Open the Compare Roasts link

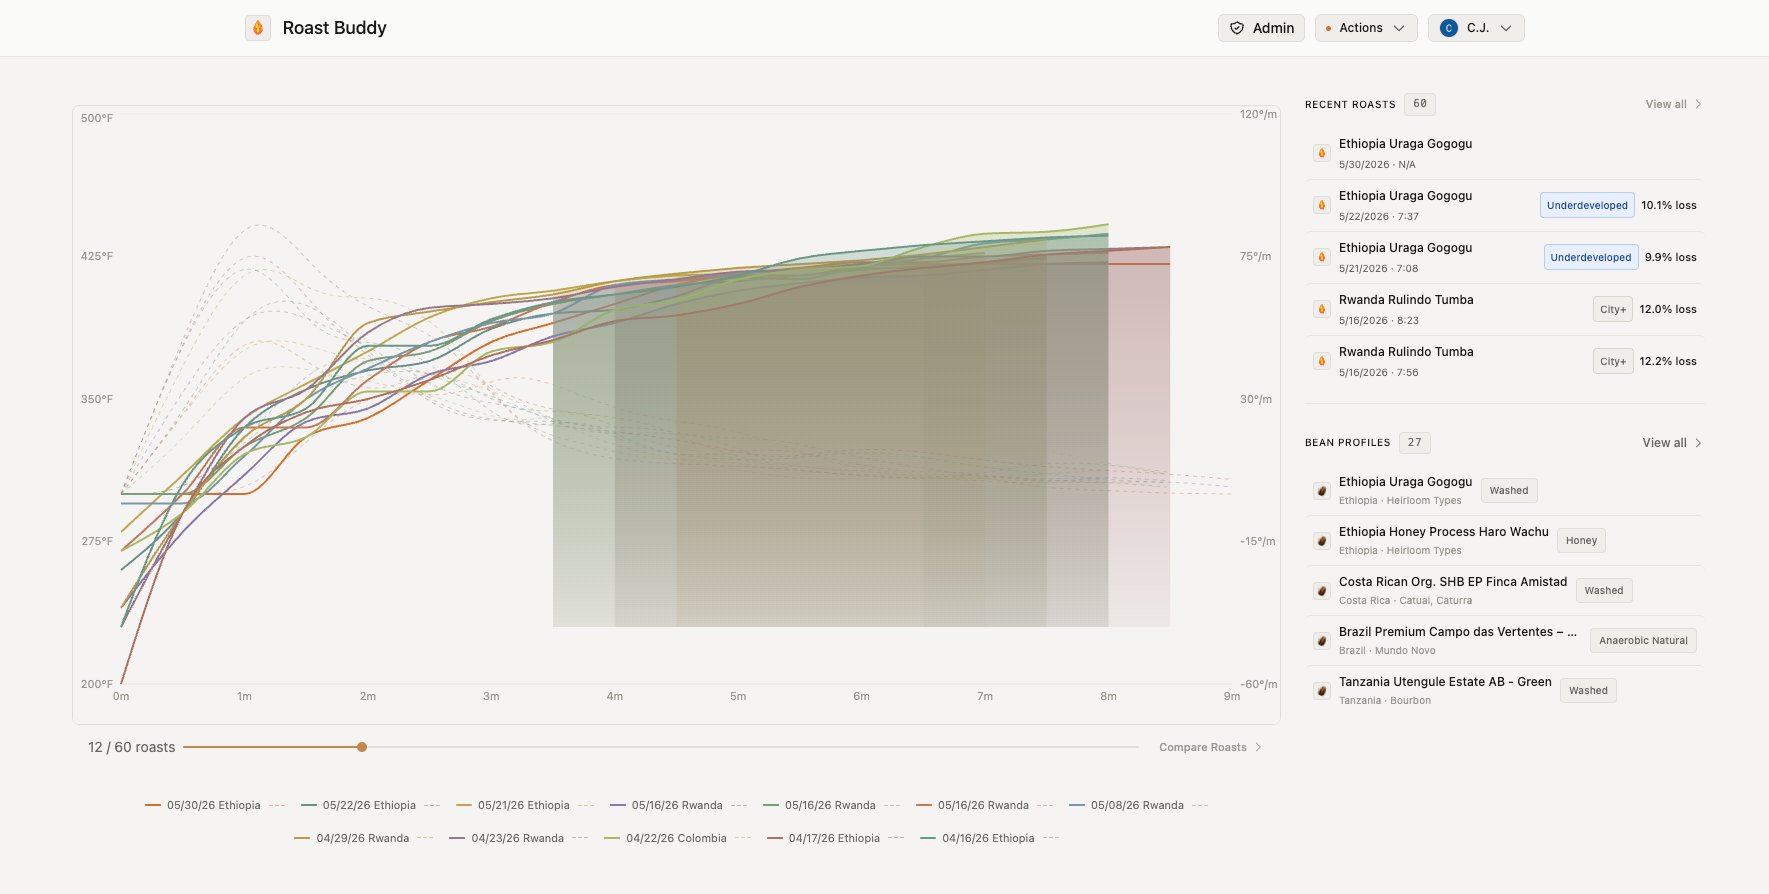click(x=1210, y=747)
